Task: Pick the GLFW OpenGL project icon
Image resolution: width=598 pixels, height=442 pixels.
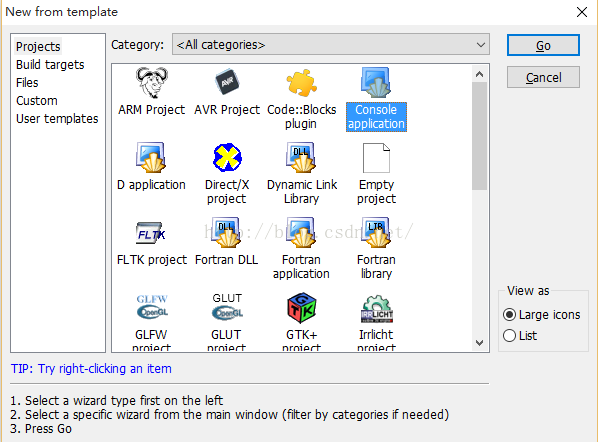Action: coord(152,307)
